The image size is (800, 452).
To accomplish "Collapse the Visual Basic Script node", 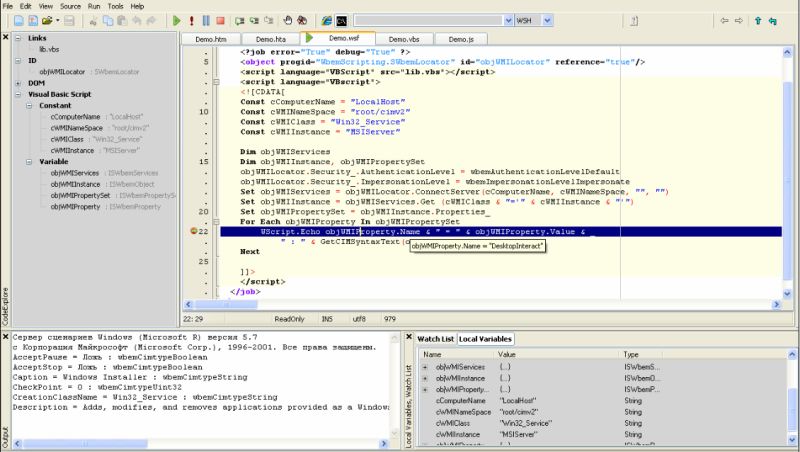I will click(x=20, y=94).
